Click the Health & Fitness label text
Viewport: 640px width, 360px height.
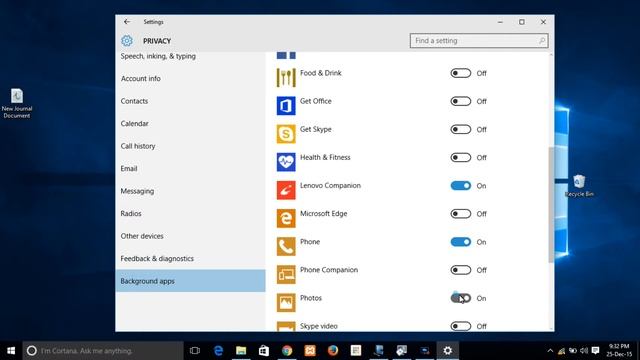(x=325, y=157)
